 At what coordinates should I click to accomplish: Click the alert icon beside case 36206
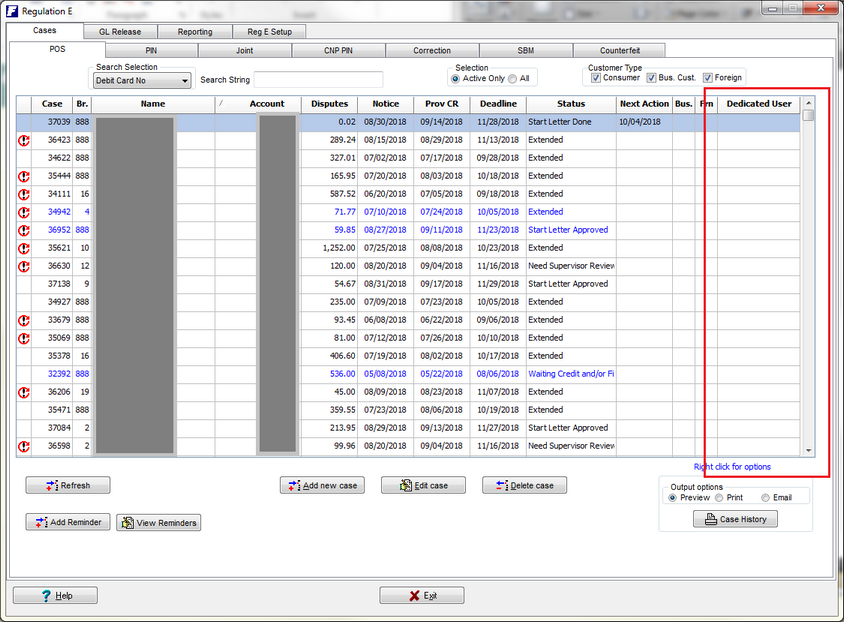[x=24, y=392]
